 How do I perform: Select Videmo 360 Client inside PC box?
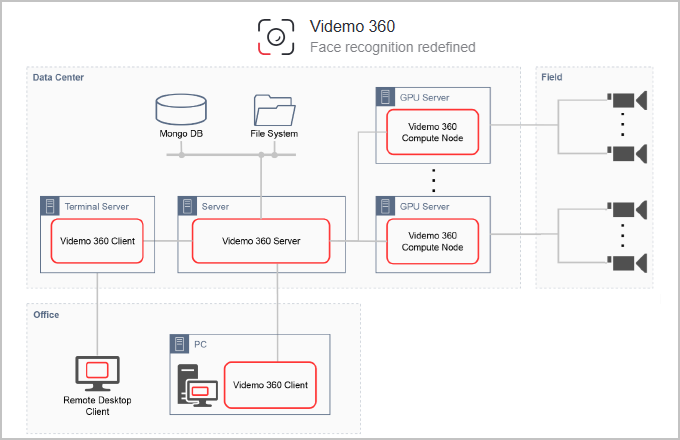(x=269, y=384)
